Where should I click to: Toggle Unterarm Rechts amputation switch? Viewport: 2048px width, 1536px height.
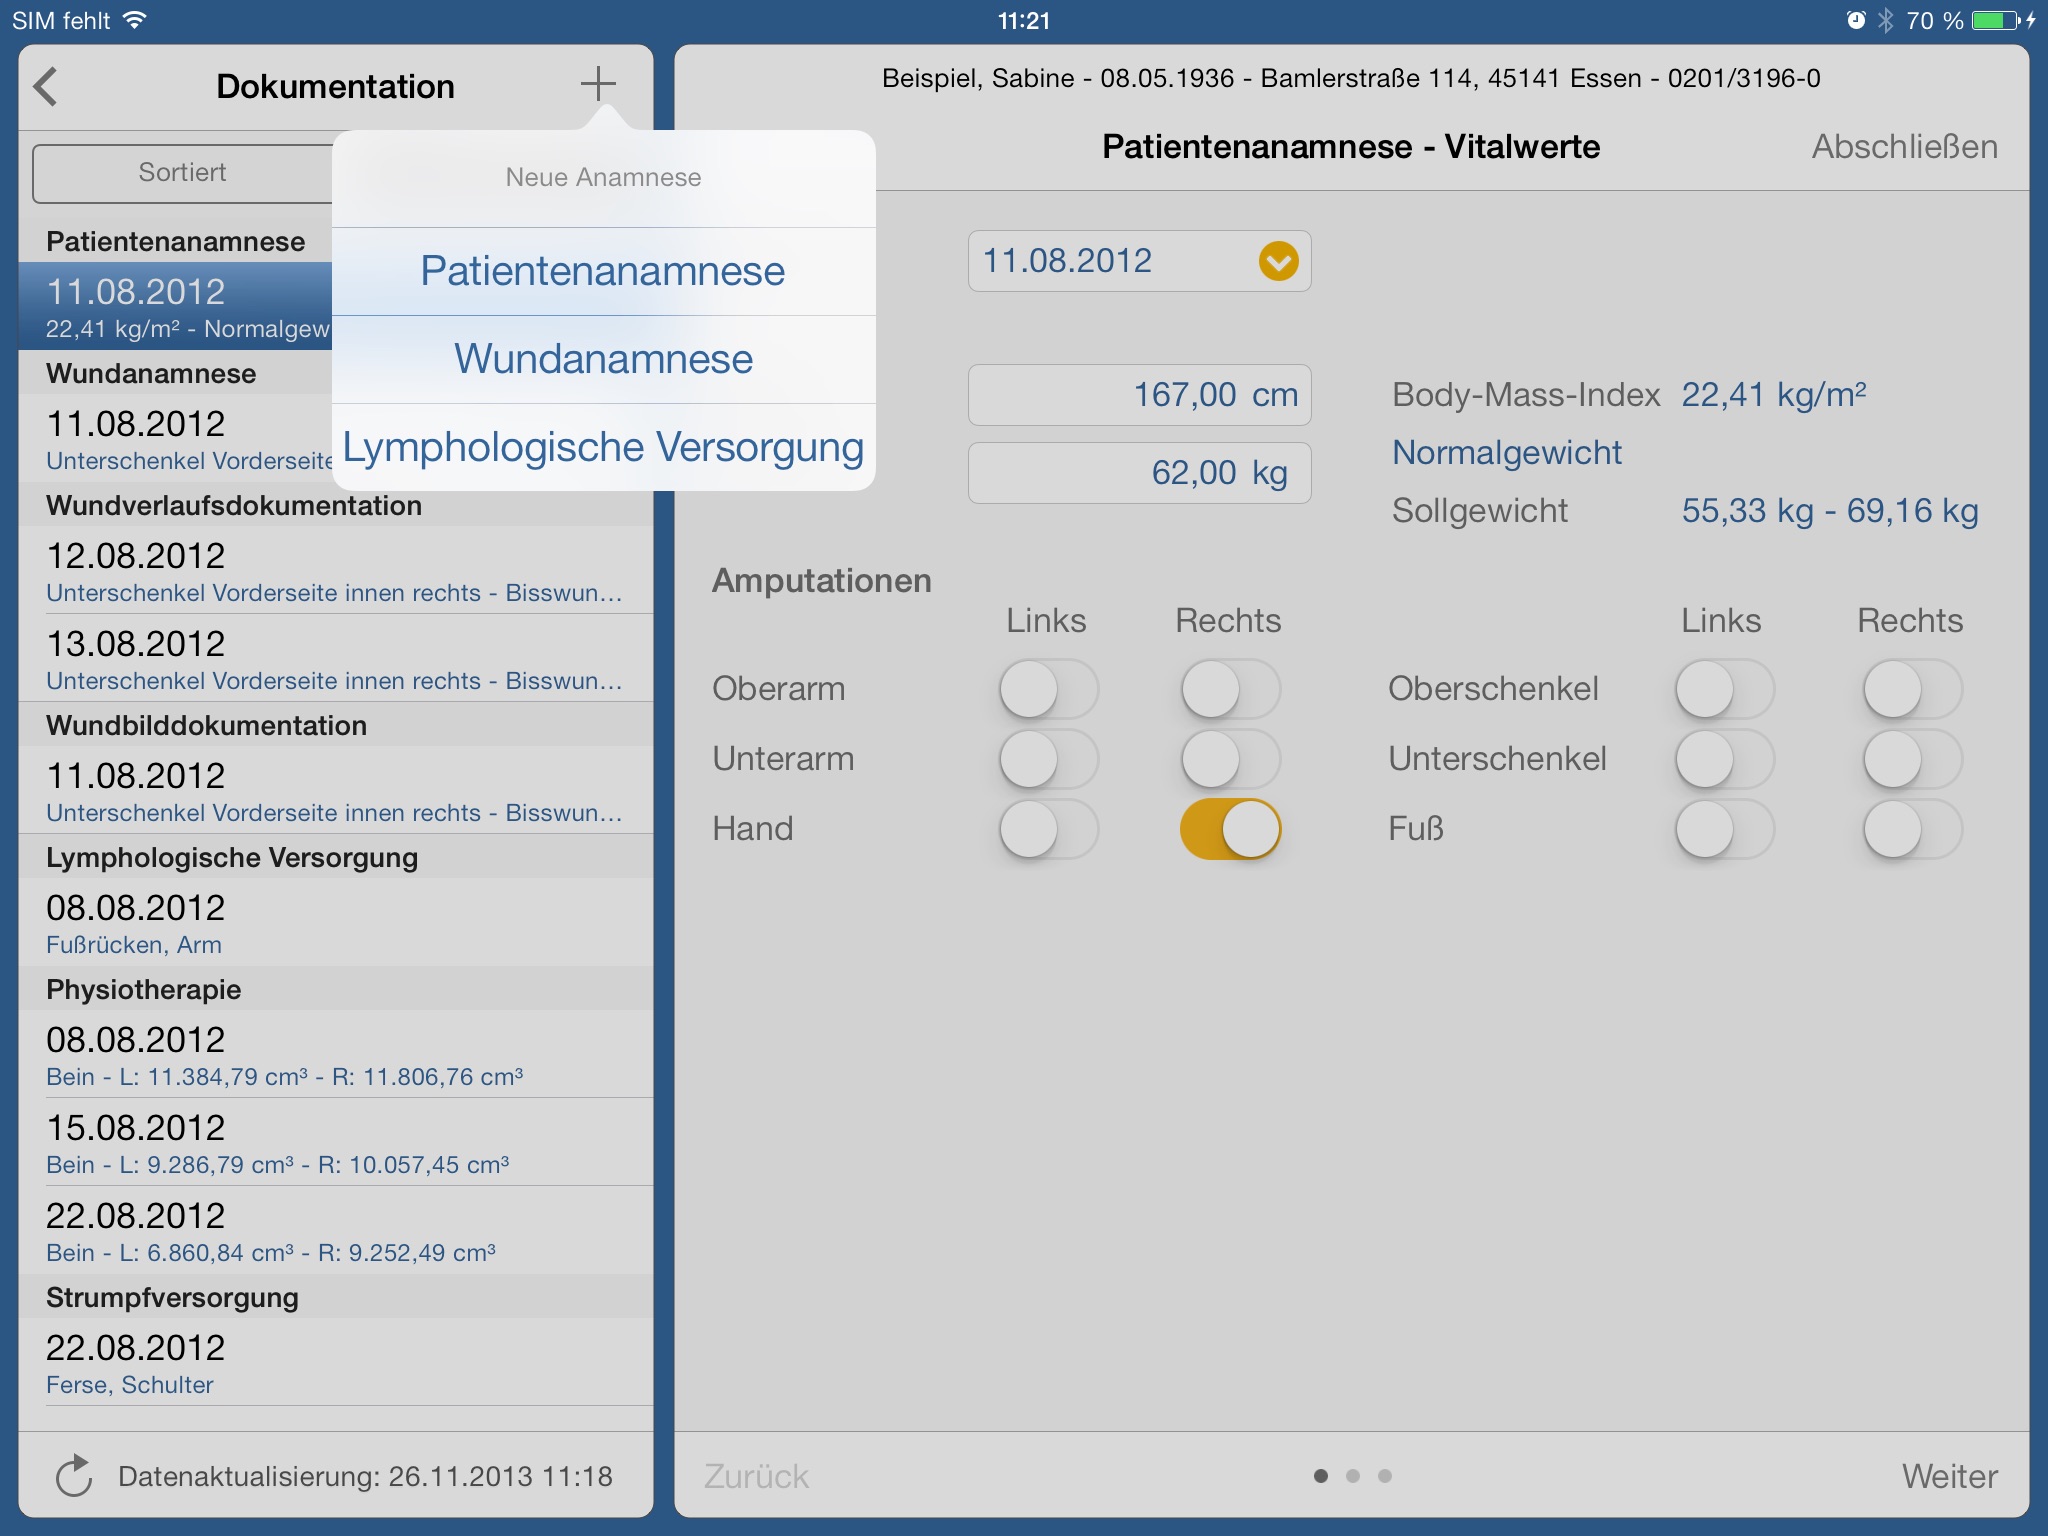coord(1230,759)
